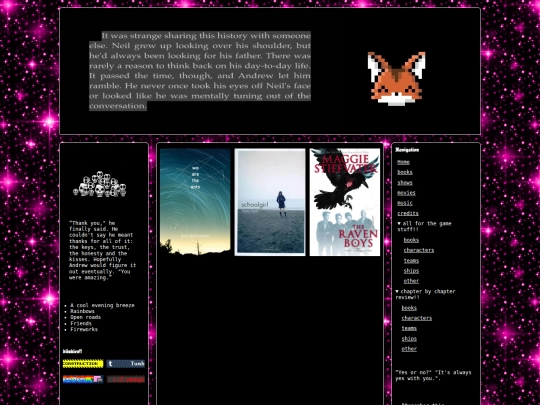Open books under all for the game
The height and width of the screenshot is (405, 540).
[x=411, y=240]
